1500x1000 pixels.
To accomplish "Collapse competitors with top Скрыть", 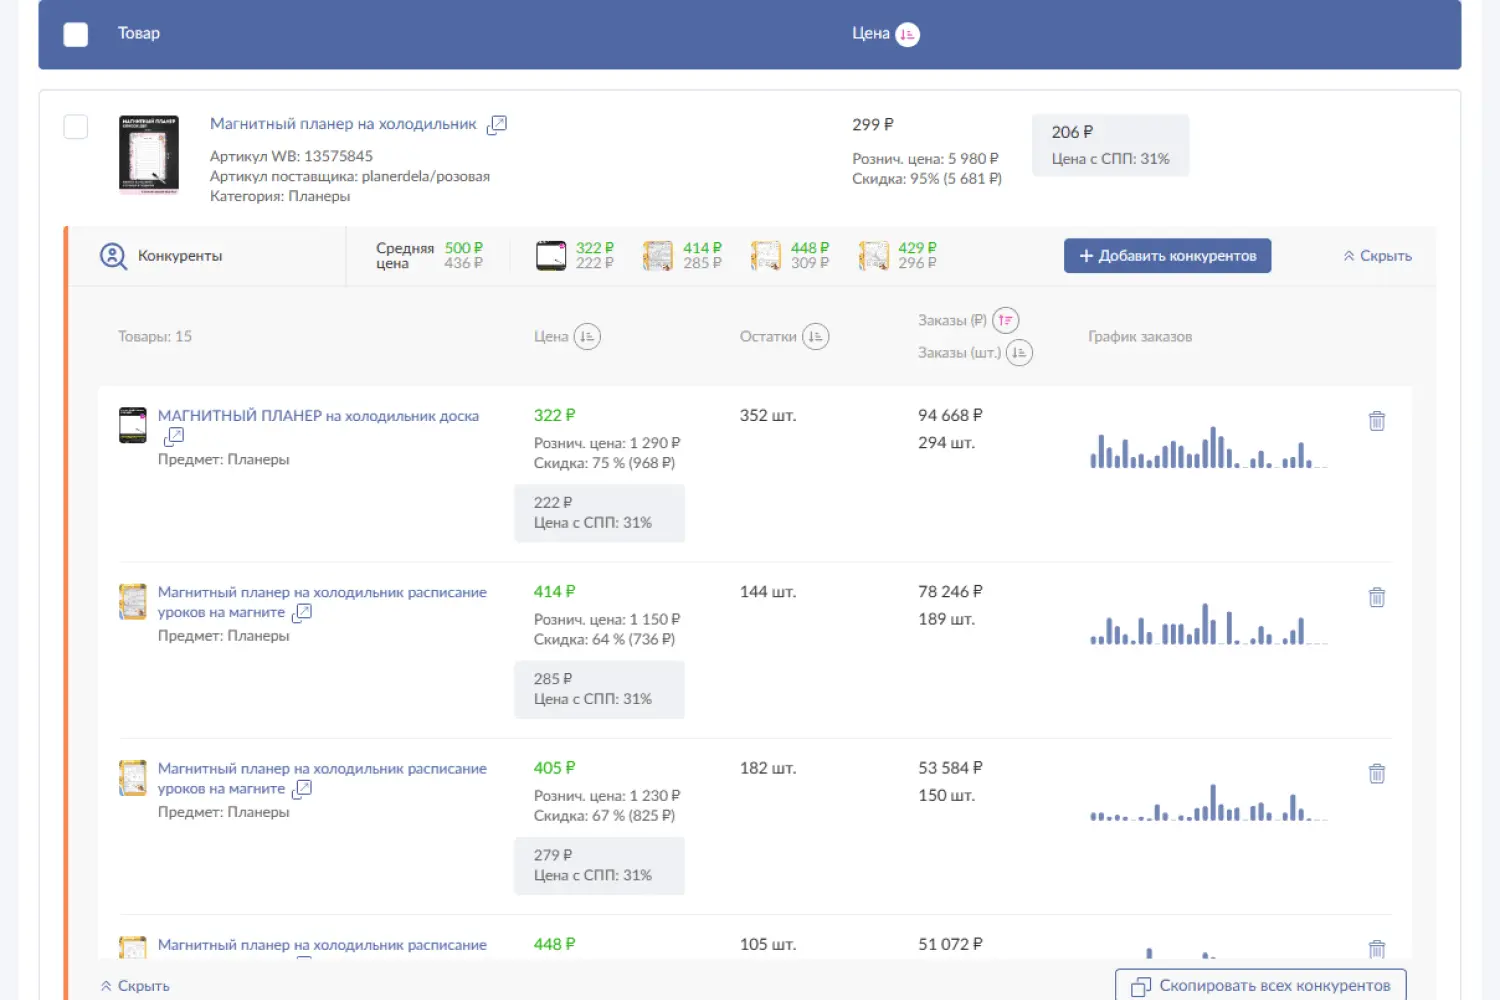I will [x=1377, y=256].
